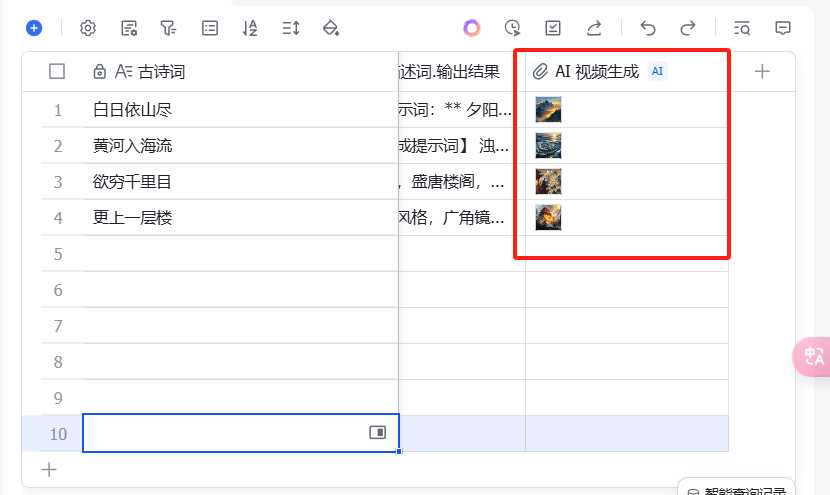Image resolution: width=830 pixels, height=495 pixels.
Task: Select cell 黄河入海流
Action: (241, 146)
